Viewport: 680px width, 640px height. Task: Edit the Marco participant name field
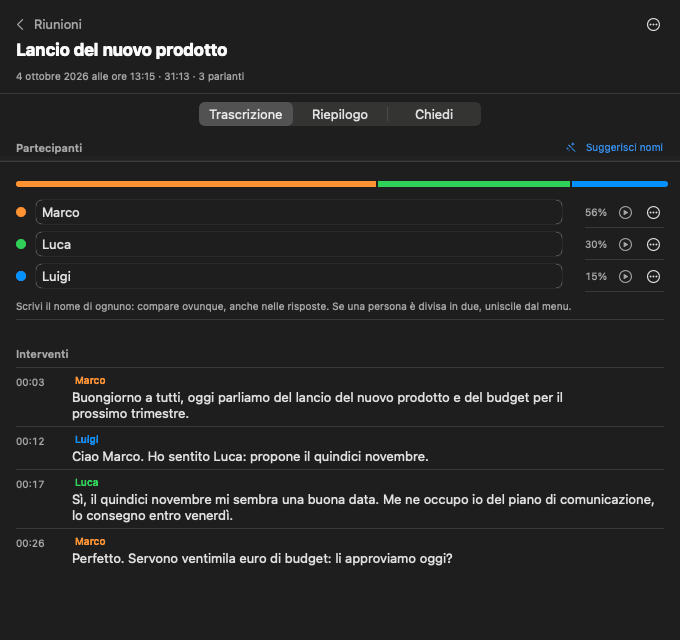click(x=299, y=212)
